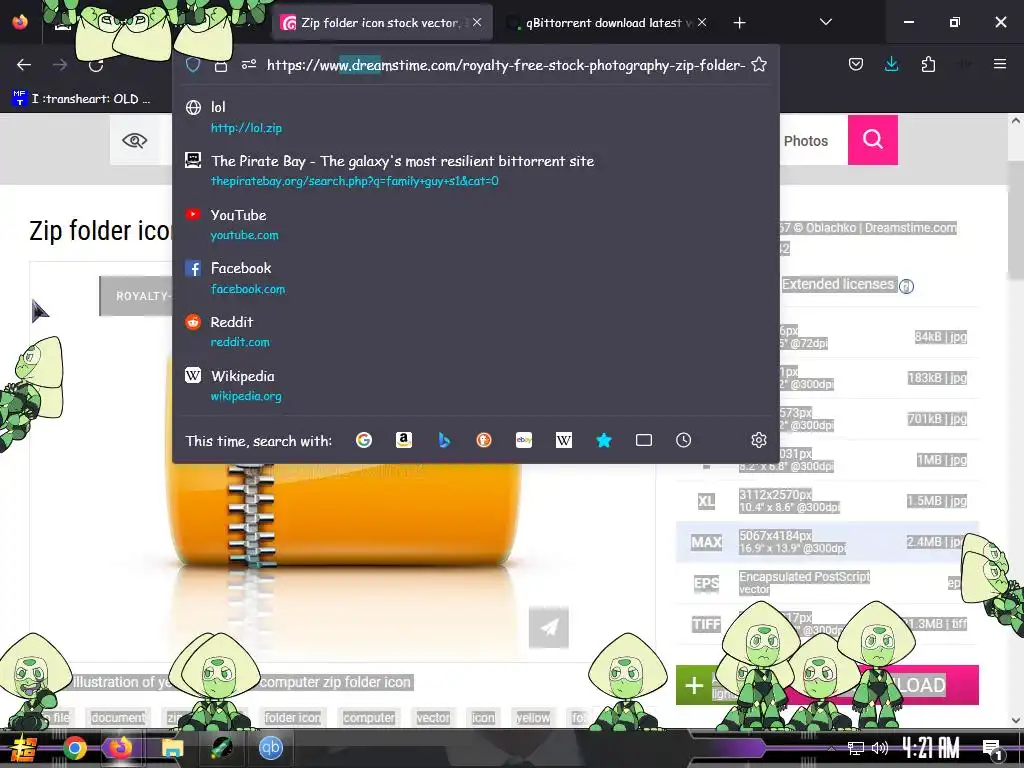Open a new browser tab
The width and height of the screenshot is (1024, 768).
click(739, 23)
